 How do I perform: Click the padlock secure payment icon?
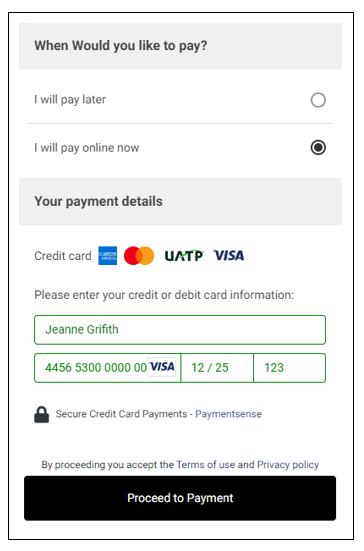tap(41, 414)
